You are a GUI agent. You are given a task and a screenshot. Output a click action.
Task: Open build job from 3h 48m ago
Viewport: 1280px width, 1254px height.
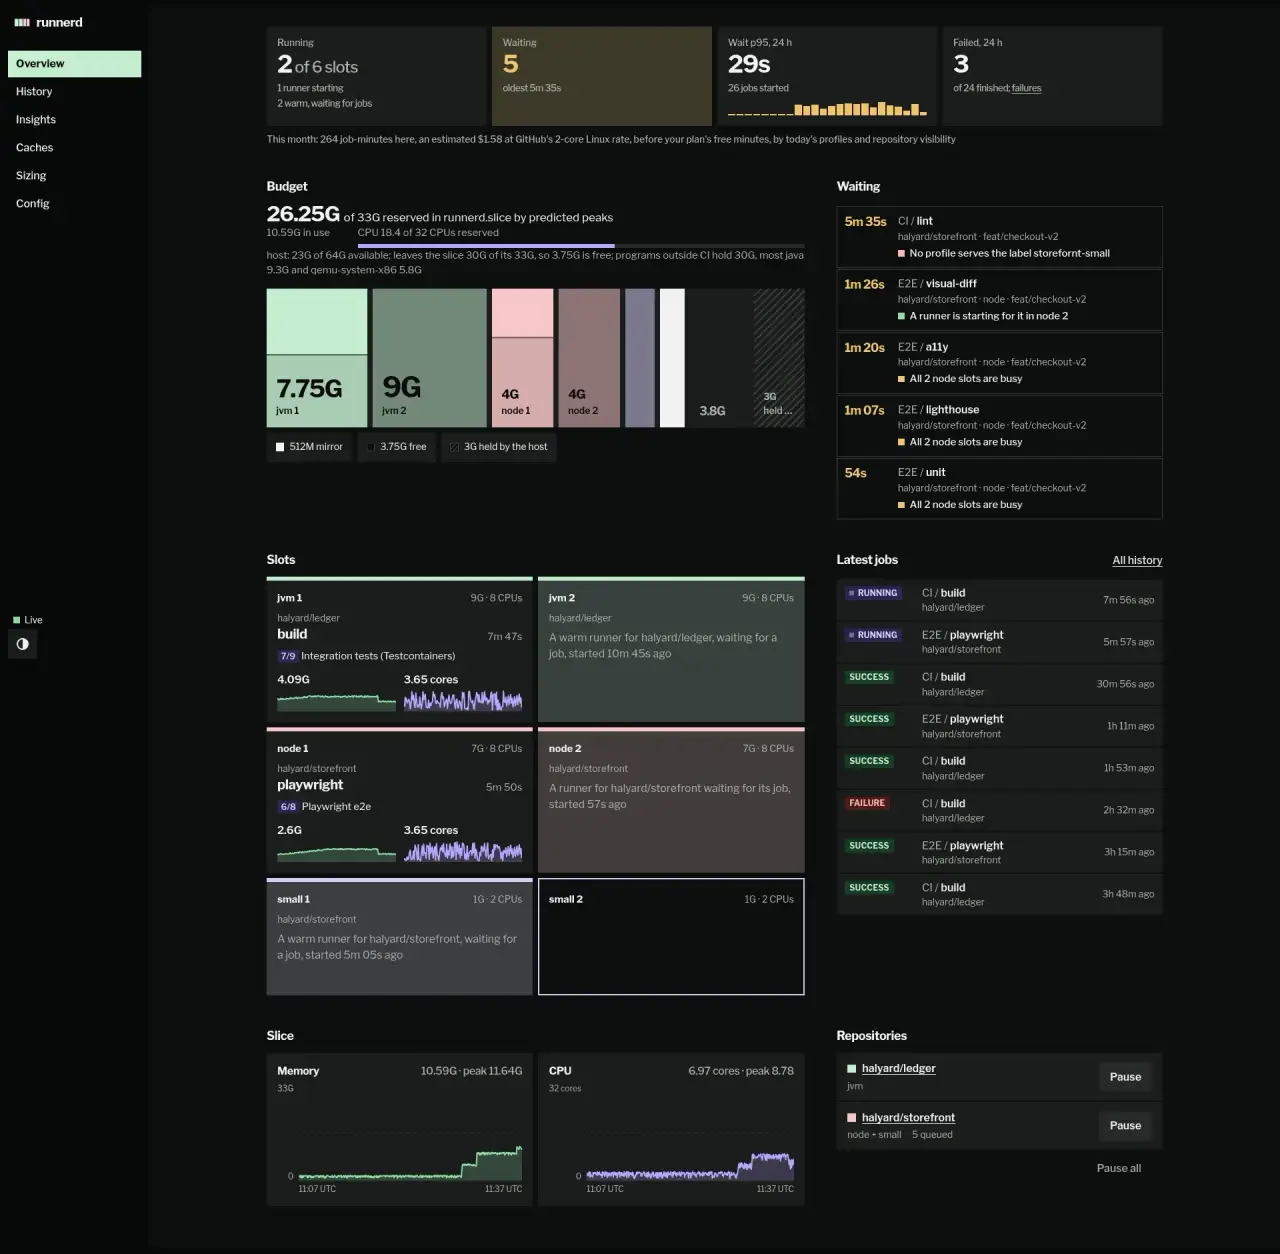coord(999,894)
